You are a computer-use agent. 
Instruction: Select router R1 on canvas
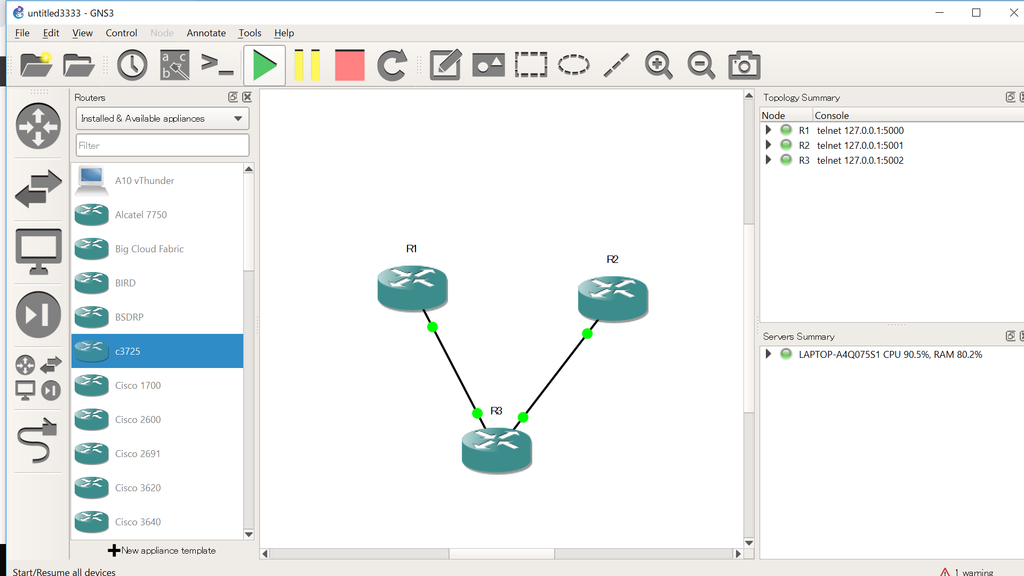pyautogui.click(x=412, y=287)
